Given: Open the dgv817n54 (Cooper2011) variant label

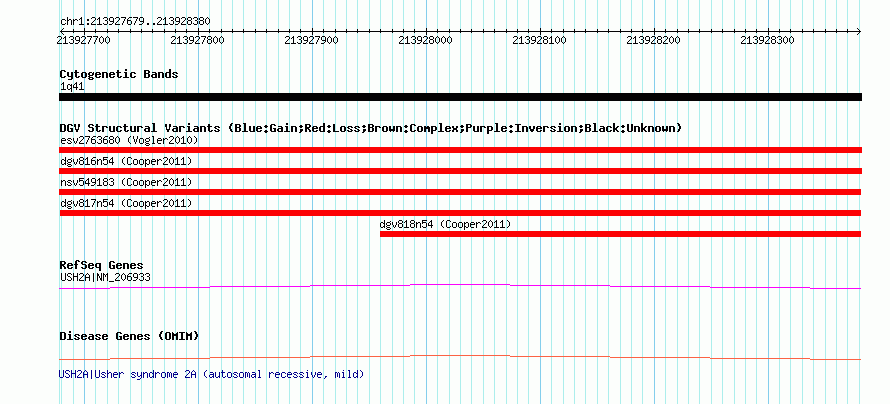Looking at the screenshot, I should pyautogui.click(x=126, y=203).
